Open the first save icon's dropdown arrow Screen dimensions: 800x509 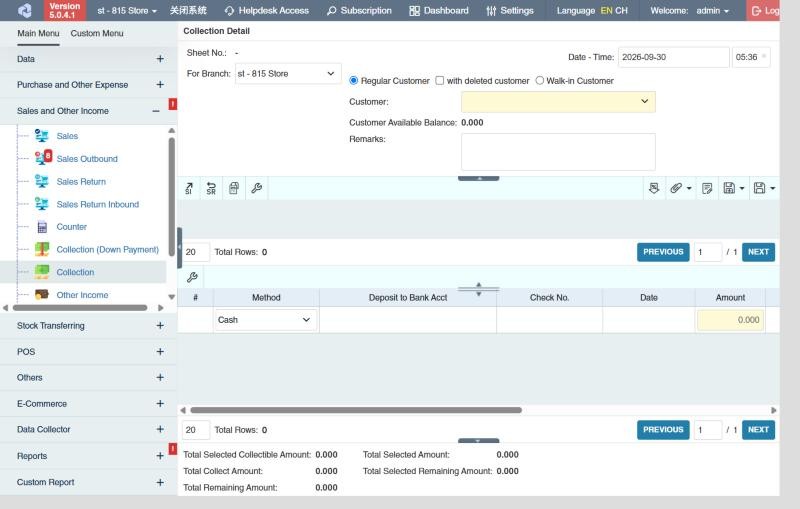click(742, 188)
